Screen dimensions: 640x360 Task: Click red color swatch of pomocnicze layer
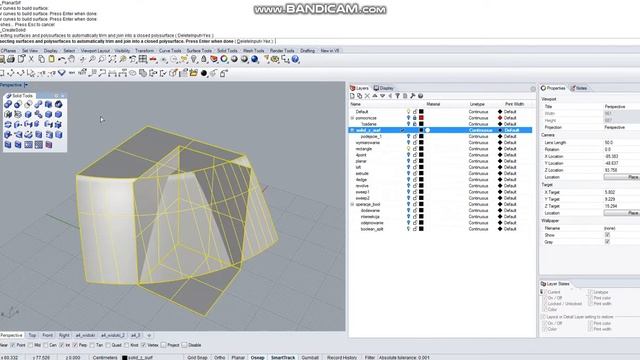421,118
